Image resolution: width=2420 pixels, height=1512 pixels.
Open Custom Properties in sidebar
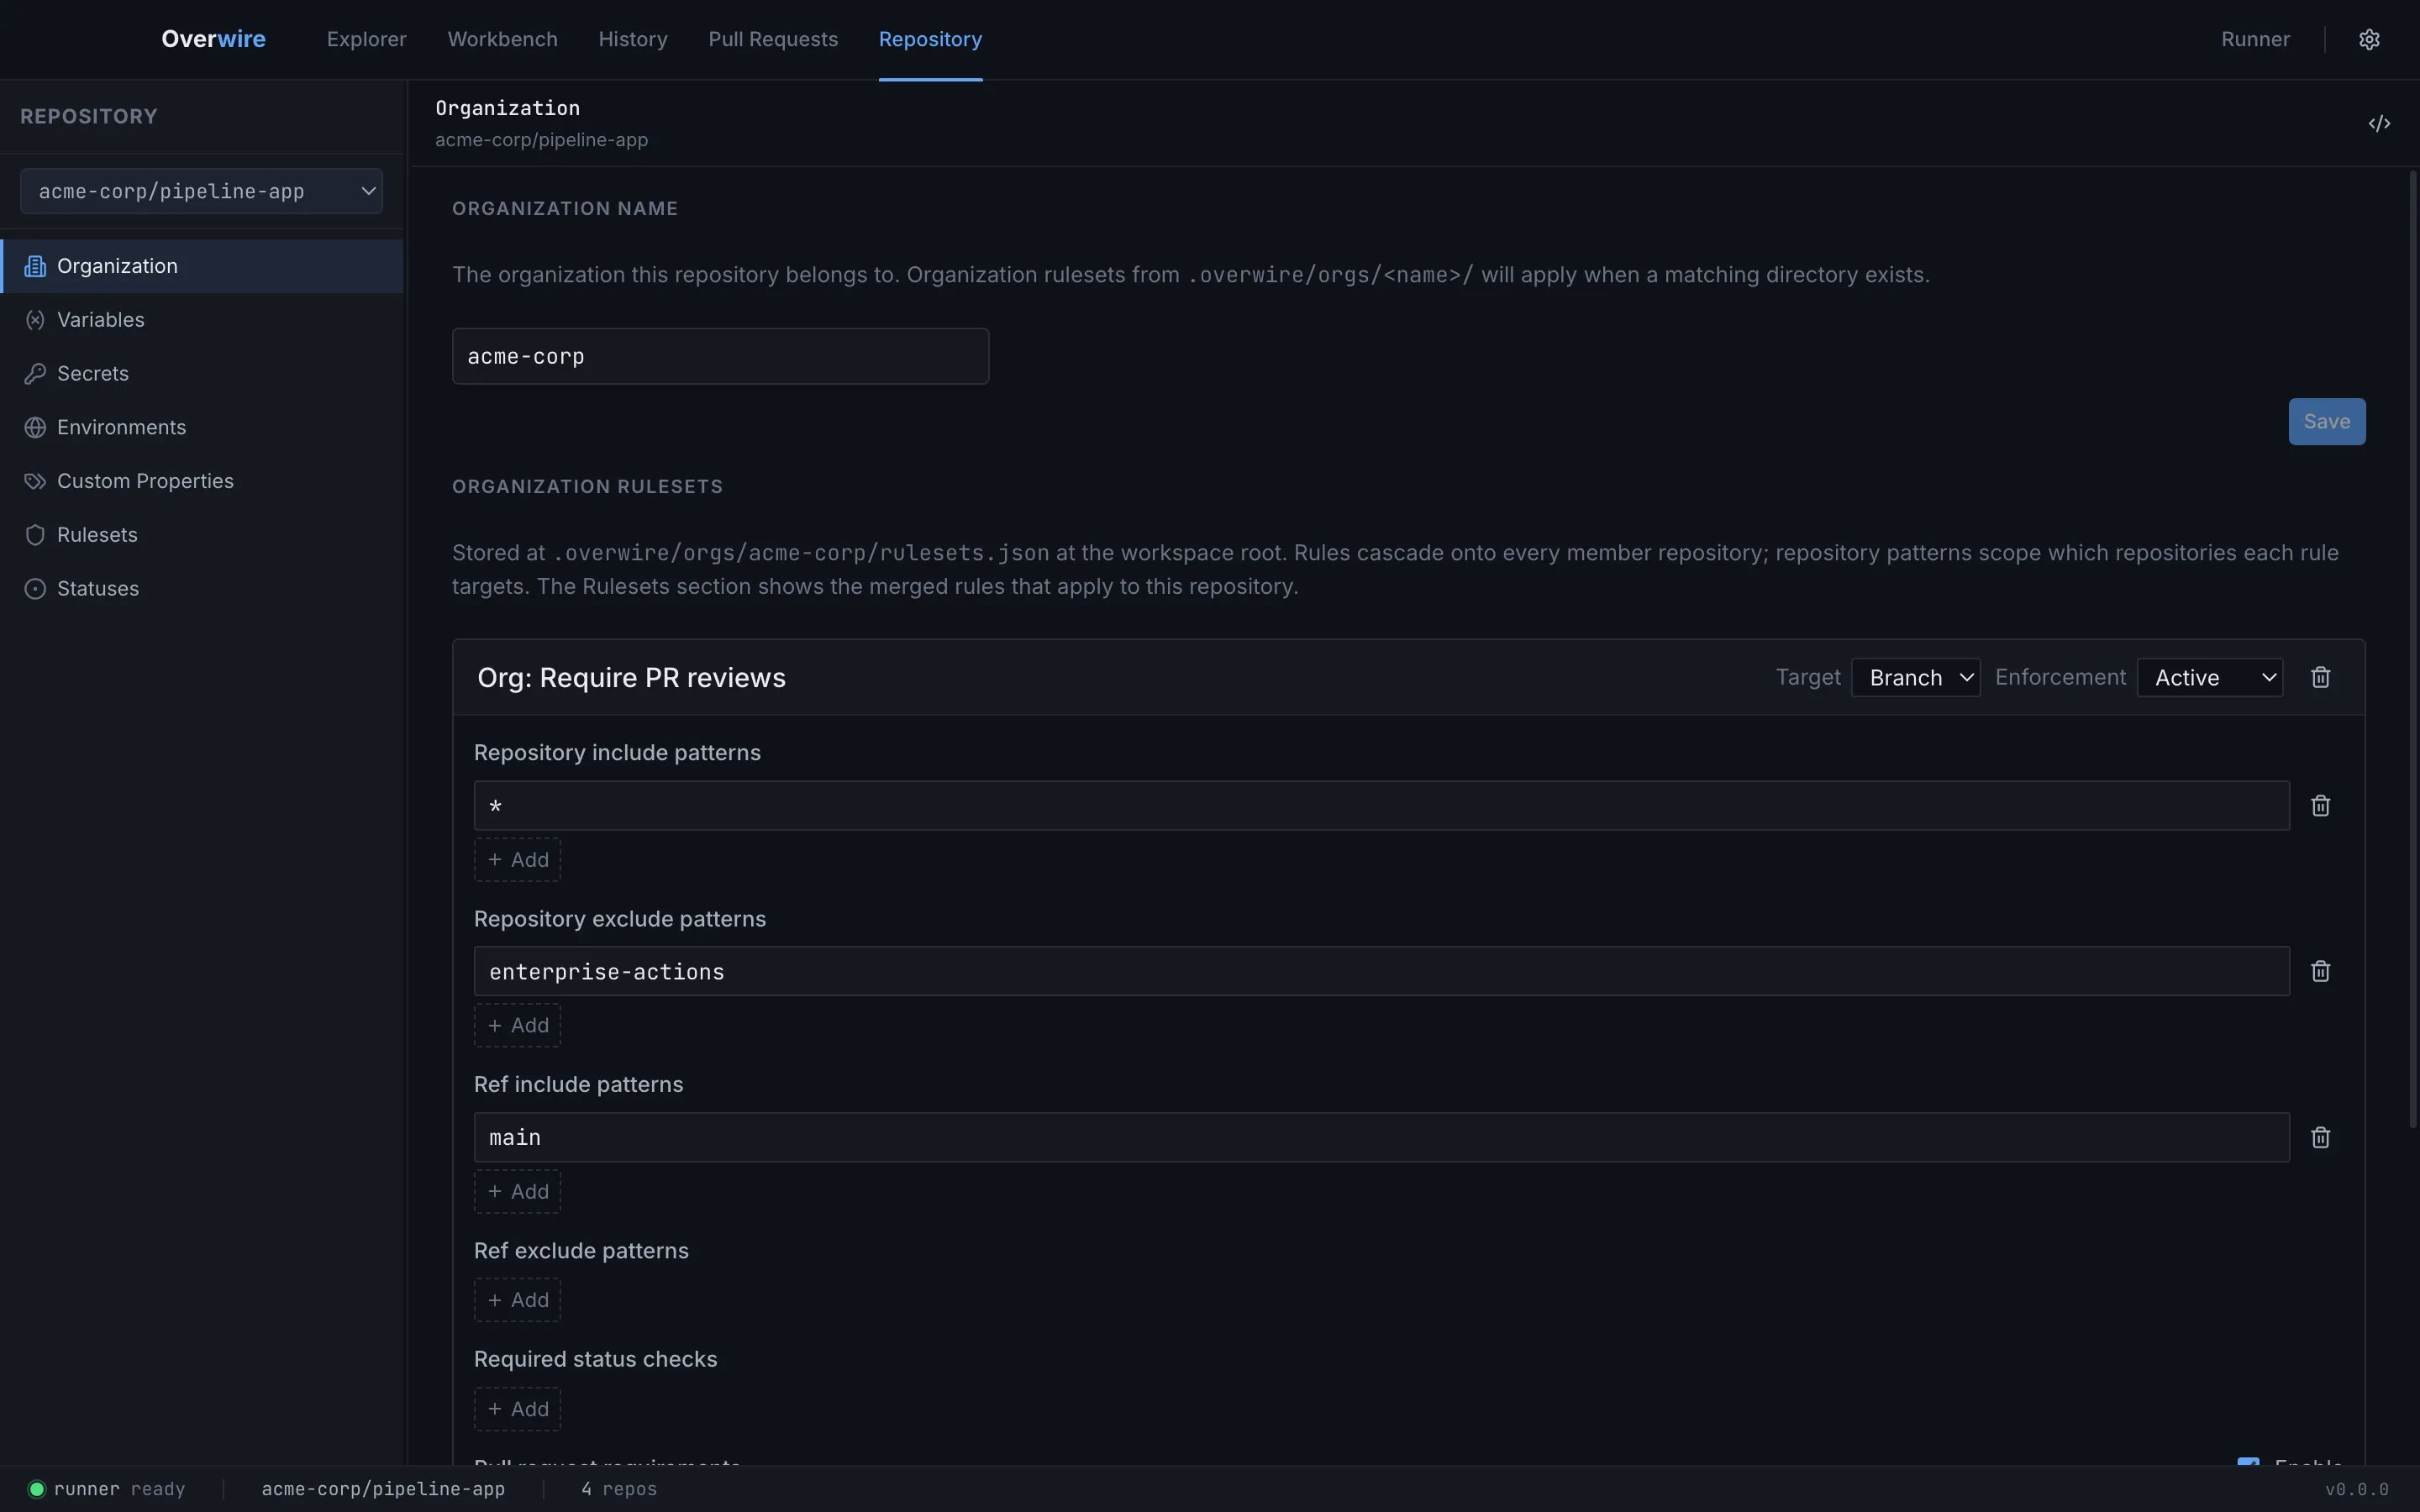(x=201, y=481)
